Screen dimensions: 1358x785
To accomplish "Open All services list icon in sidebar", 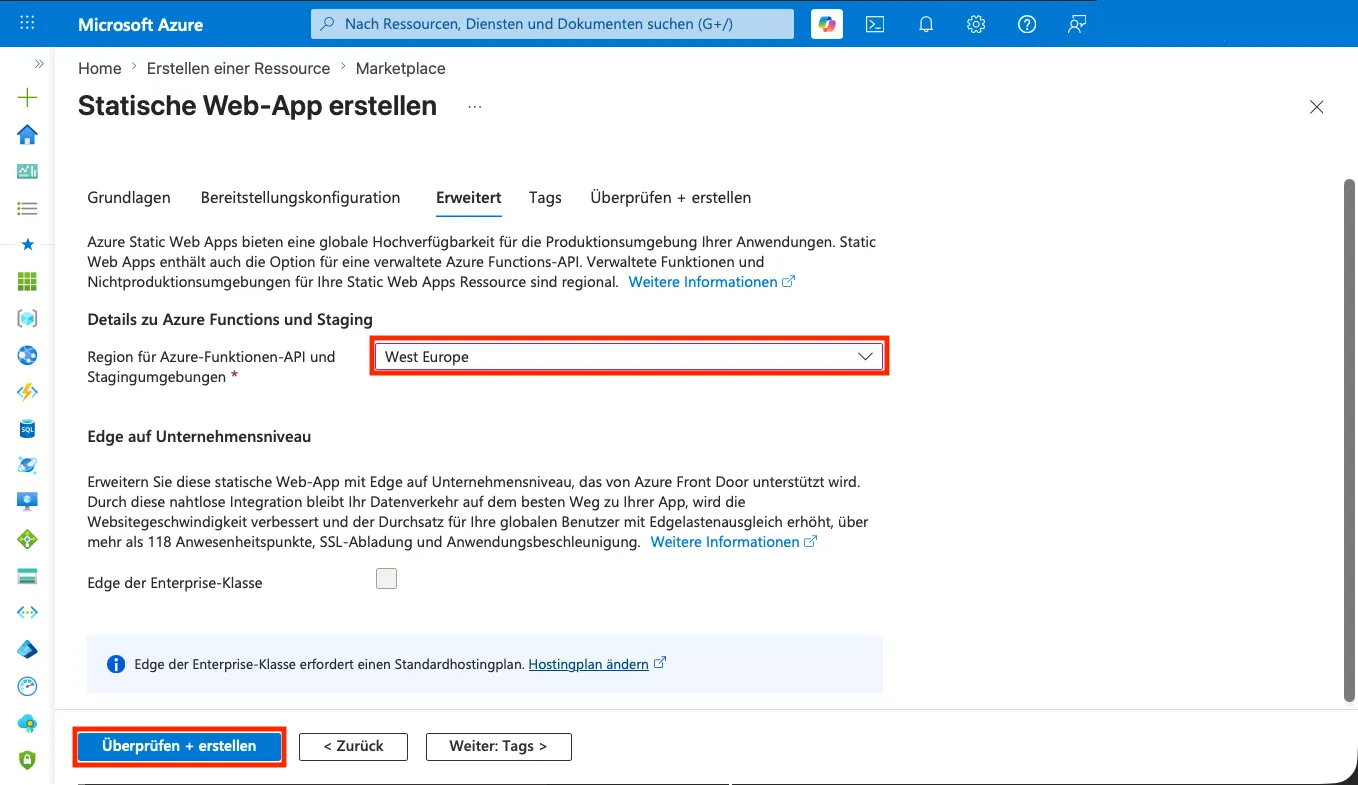I will coord(27,208).
